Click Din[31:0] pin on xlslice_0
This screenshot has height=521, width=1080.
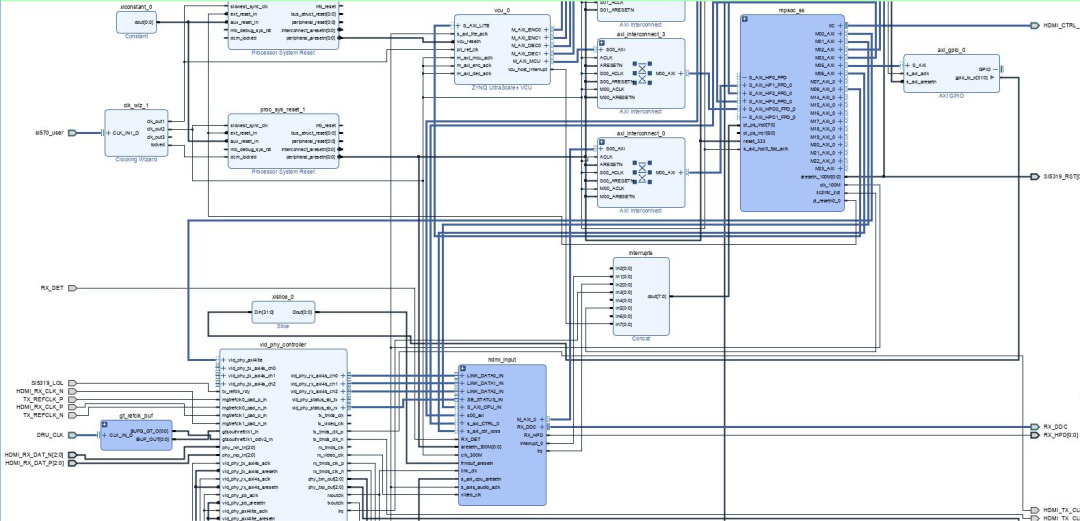[264, 312]
